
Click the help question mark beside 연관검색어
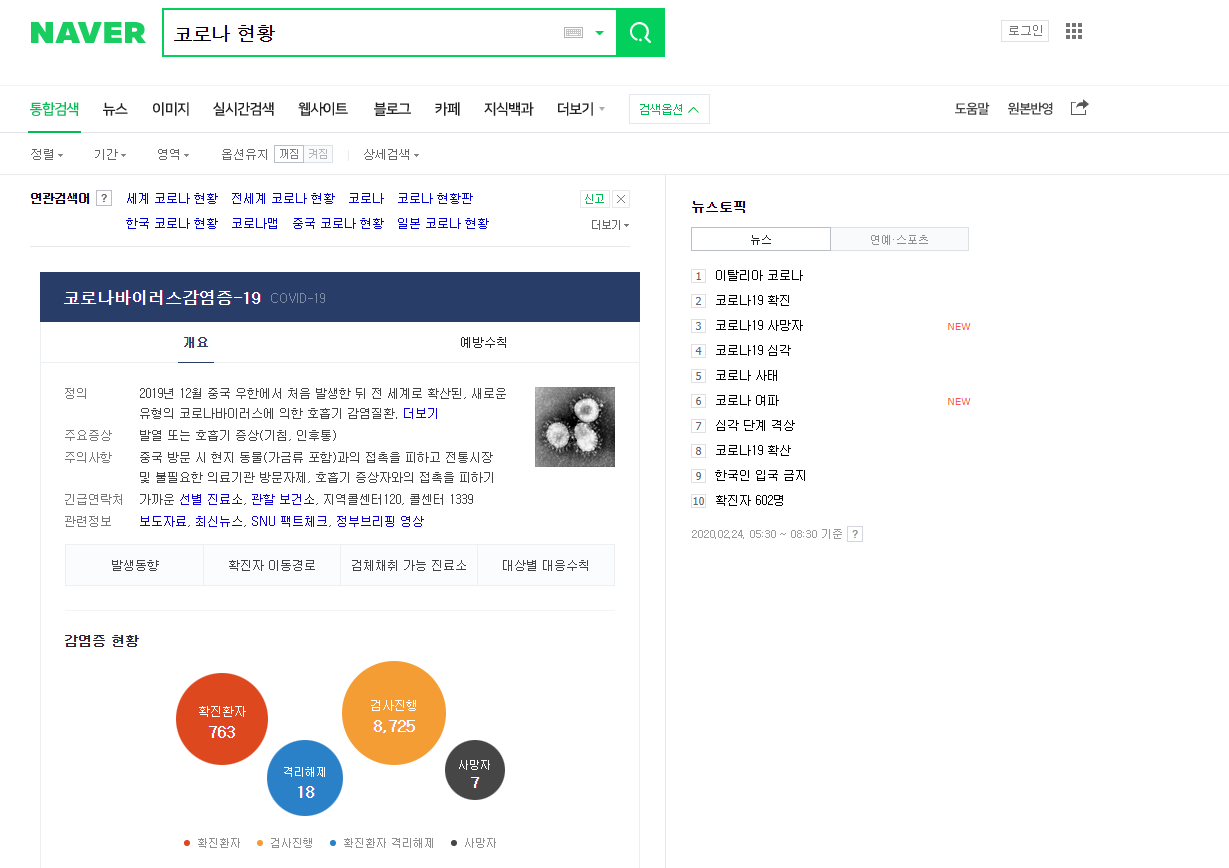click(x=104, y=198)
